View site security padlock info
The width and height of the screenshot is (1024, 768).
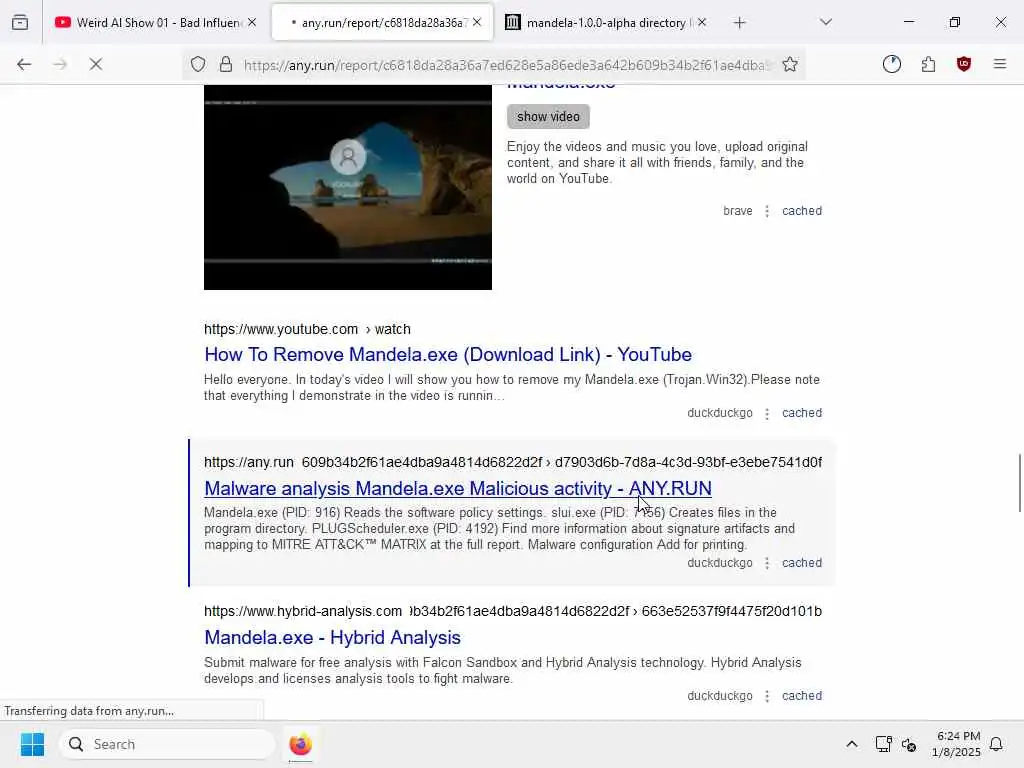pyautogui.click(x=226, y=64)
